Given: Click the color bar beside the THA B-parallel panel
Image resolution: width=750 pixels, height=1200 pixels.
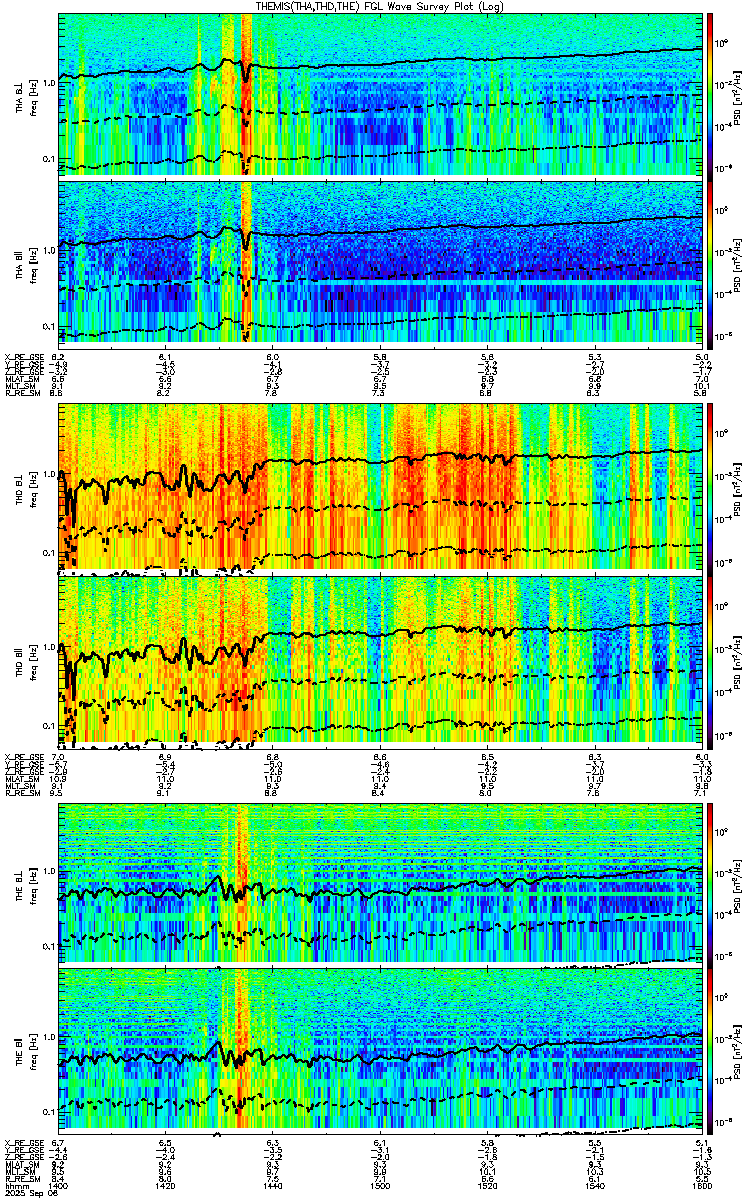Looking at the screenshot, I should 710,264.
